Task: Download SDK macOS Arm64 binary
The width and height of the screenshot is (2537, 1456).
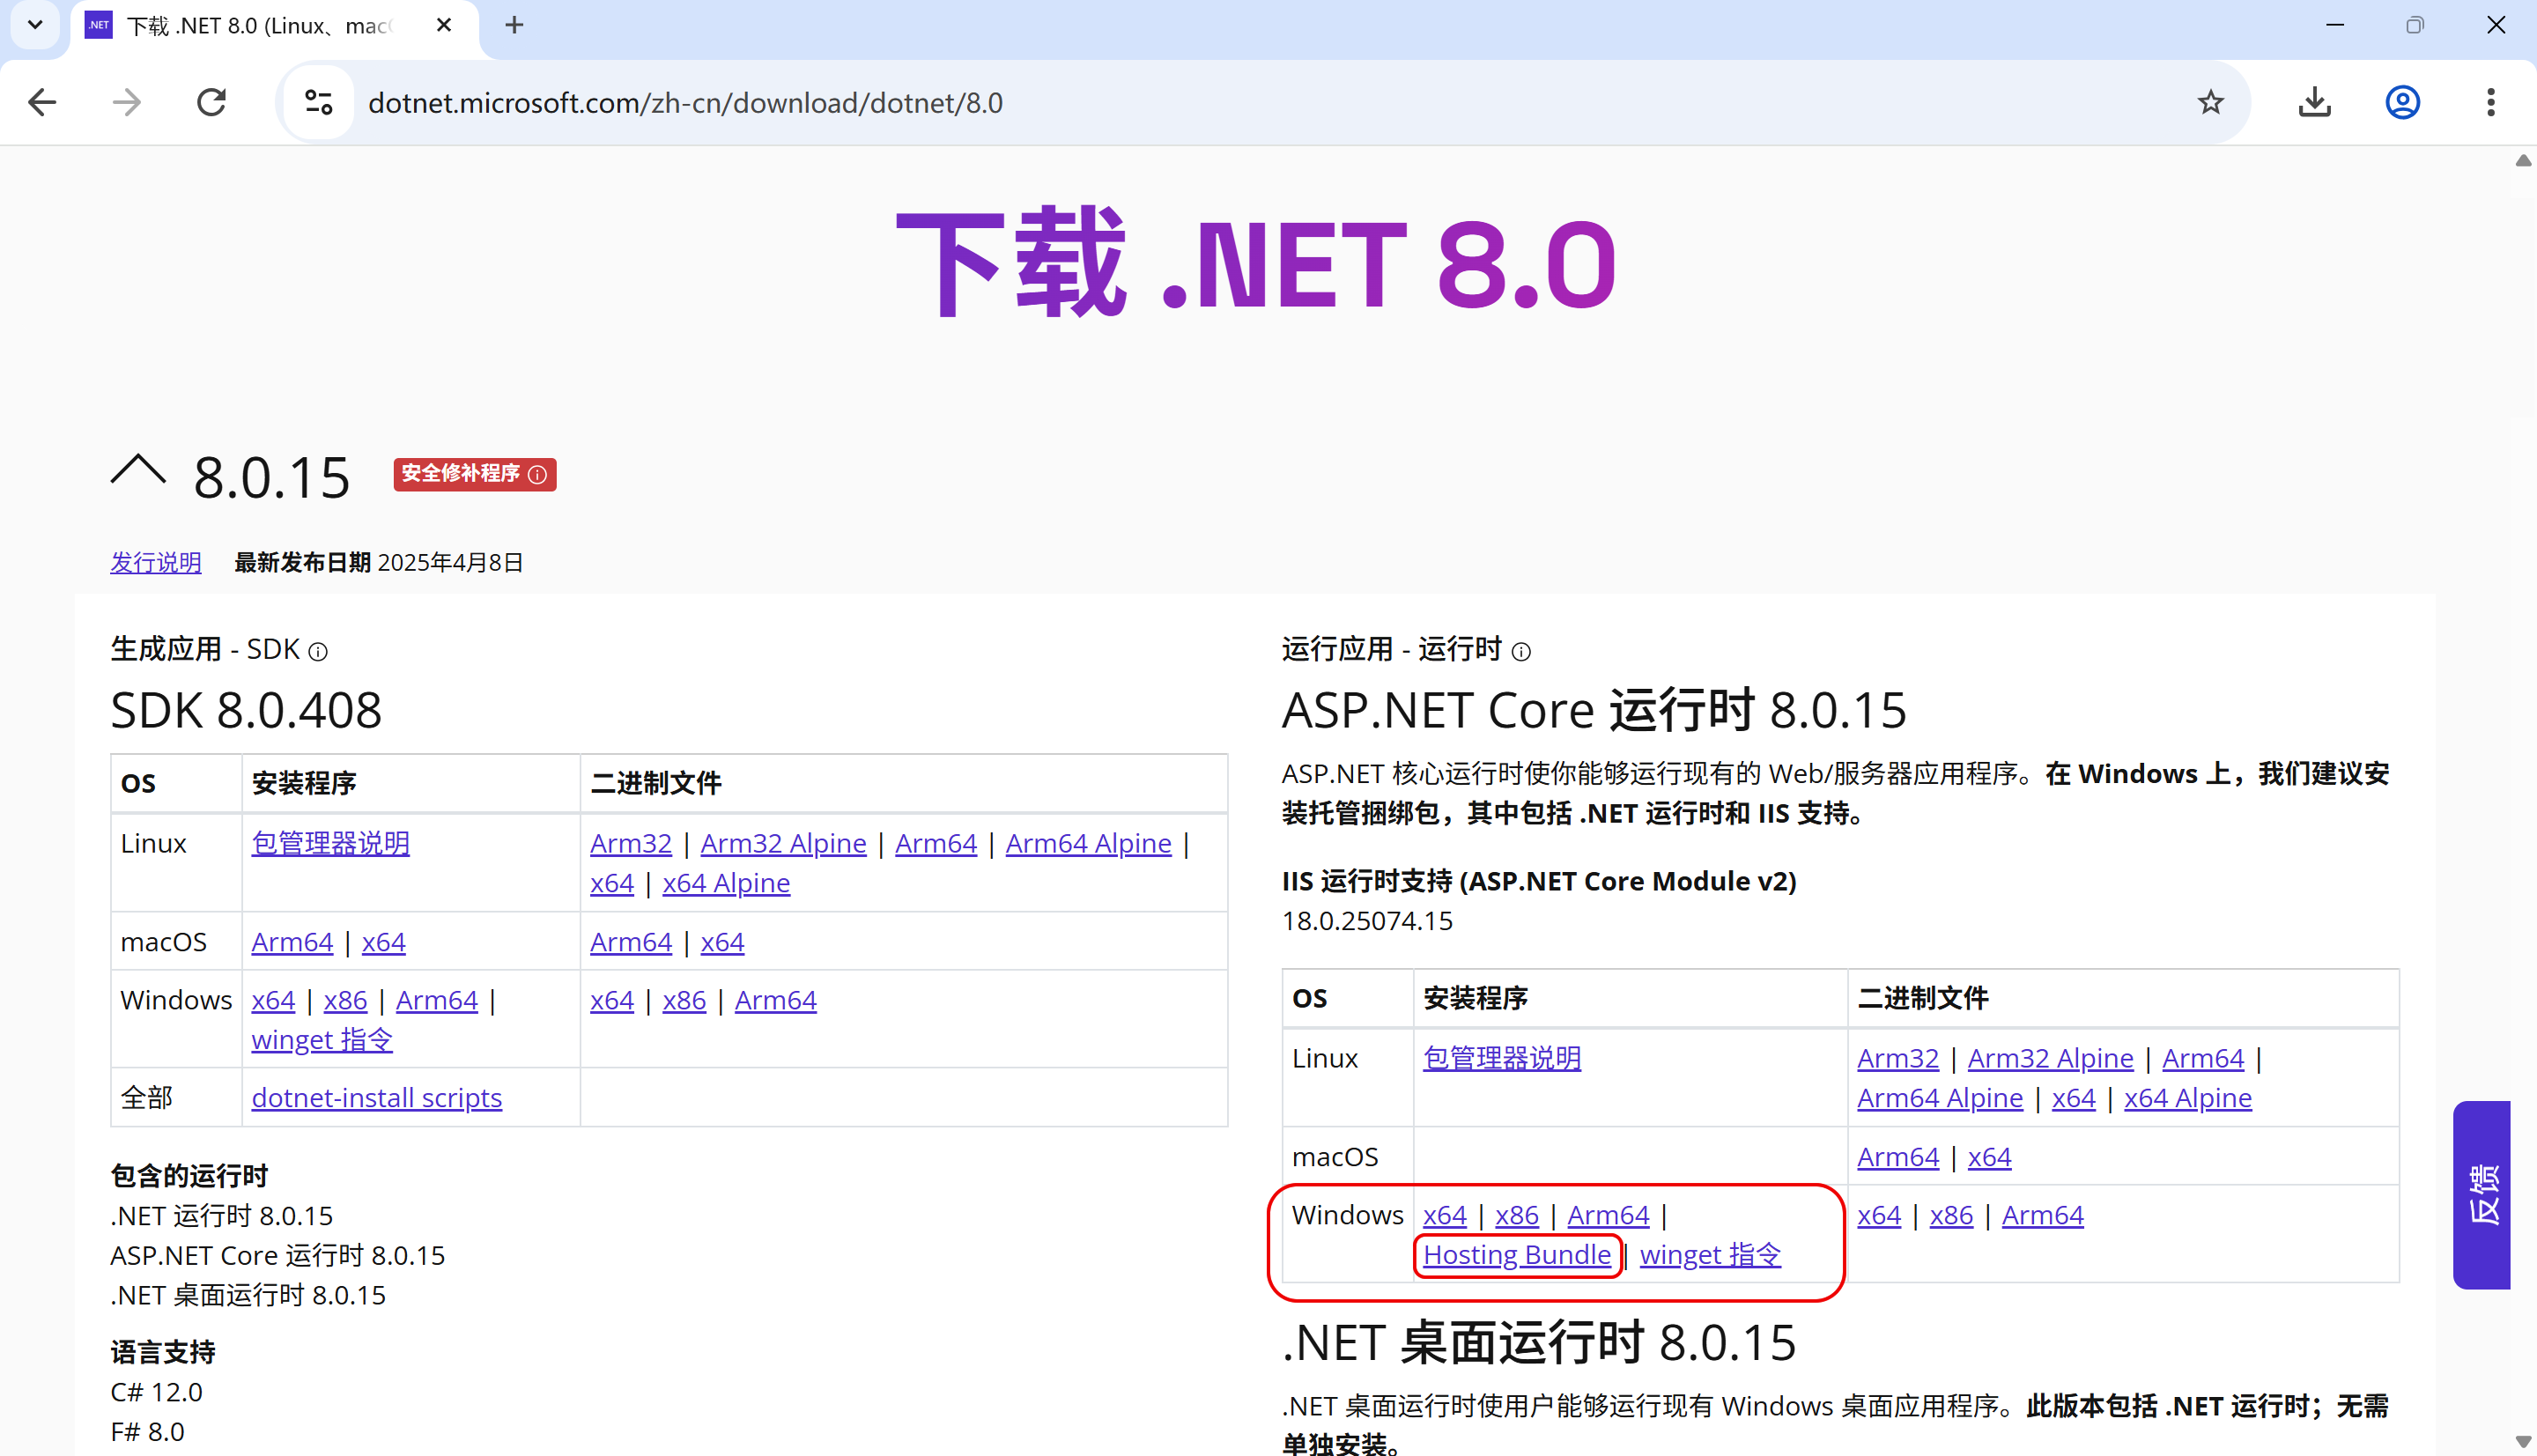Action: click(x=631, y=942)
